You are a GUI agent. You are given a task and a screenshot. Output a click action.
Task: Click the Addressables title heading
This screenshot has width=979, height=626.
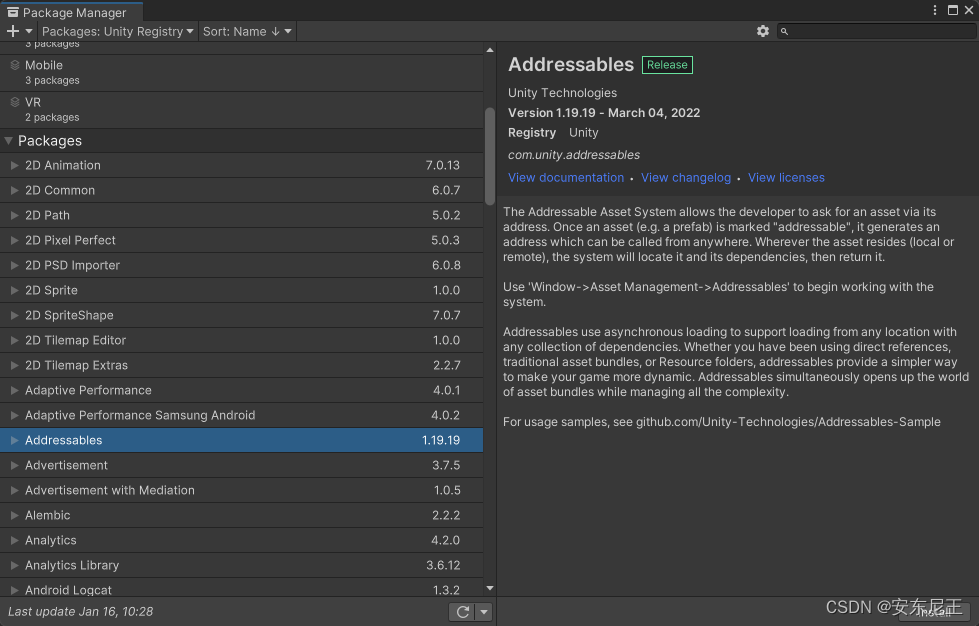(571, 64)
